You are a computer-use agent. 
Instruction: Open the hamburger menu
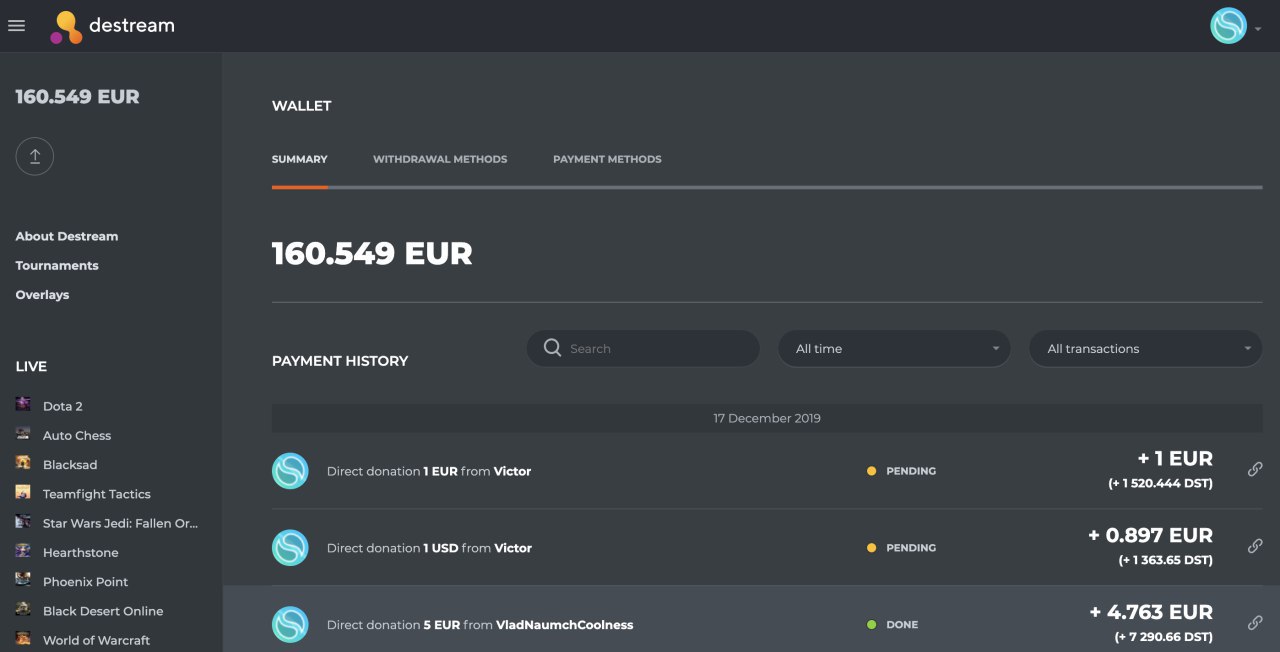tap(16, 26)
